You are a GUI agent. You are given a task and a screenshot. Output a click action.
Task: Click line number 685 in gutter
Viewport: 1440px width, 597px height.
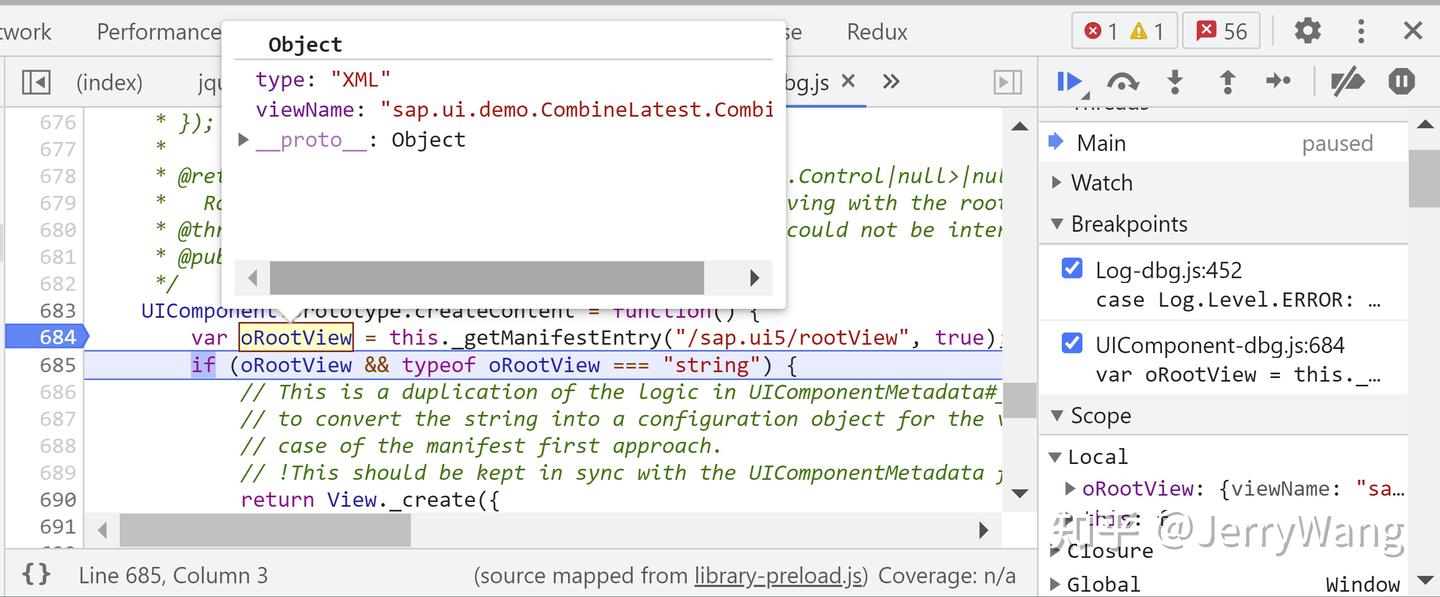58,365
